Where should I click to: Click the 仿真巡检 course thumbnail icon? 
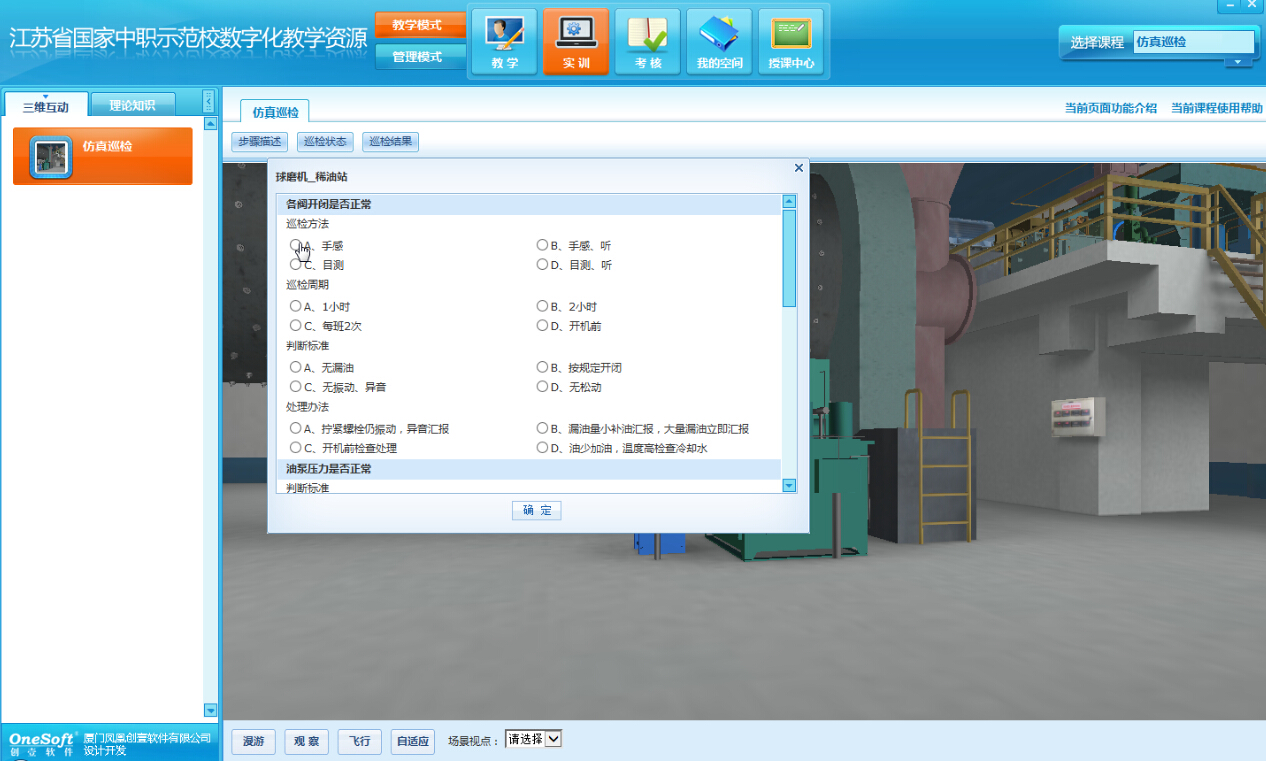tap(51, 157)
